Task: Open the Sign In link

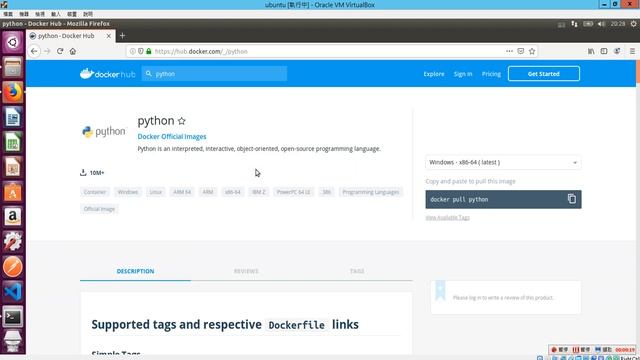Action: coord(463,74)
